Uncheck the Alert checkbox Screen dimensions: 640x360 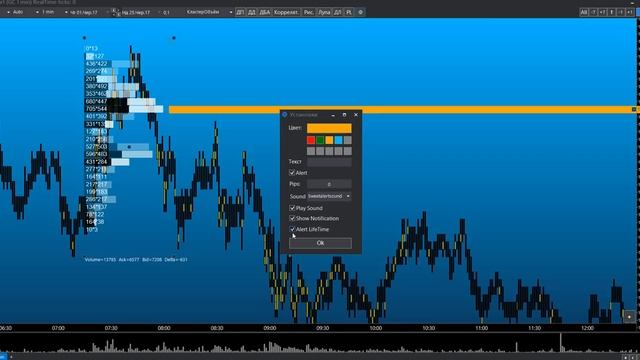(x=292, y=173)
